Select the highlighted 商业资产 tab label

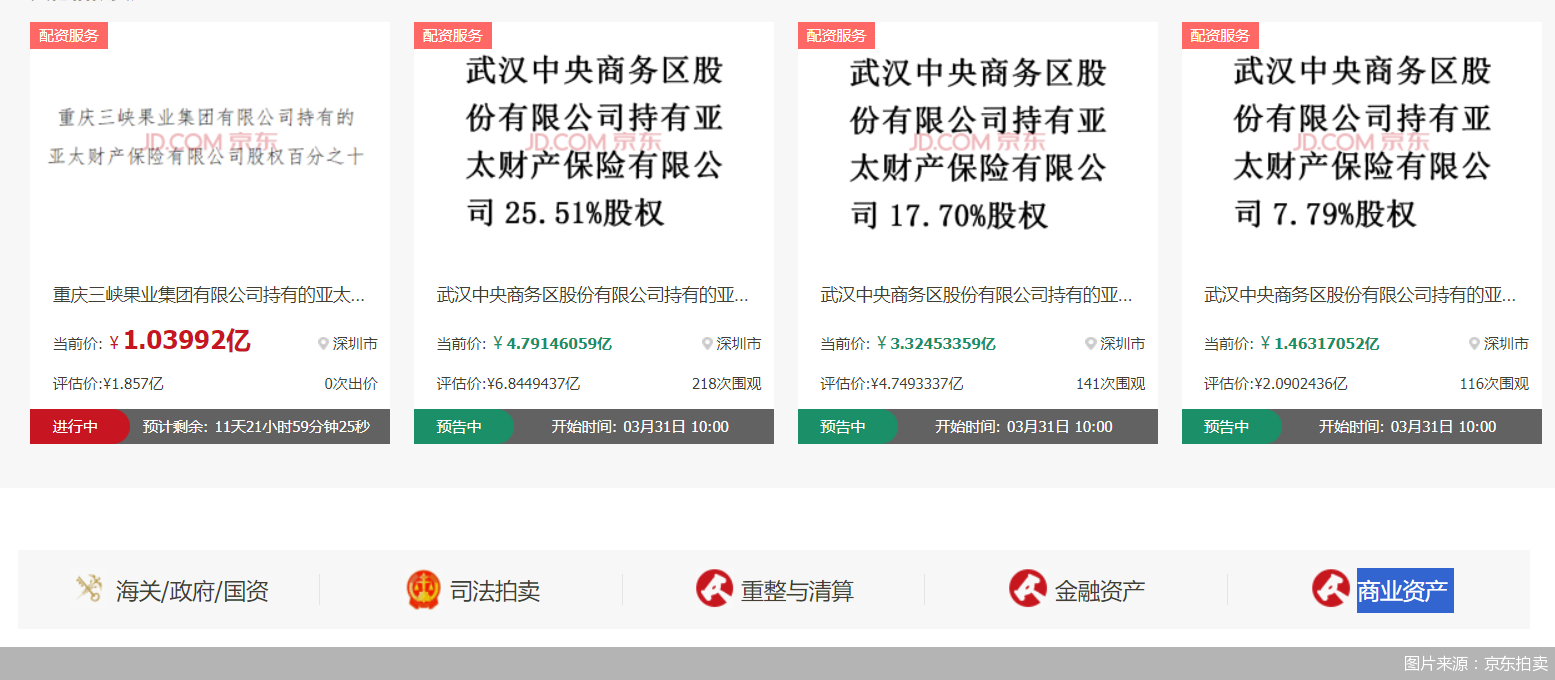point(1403,590)
